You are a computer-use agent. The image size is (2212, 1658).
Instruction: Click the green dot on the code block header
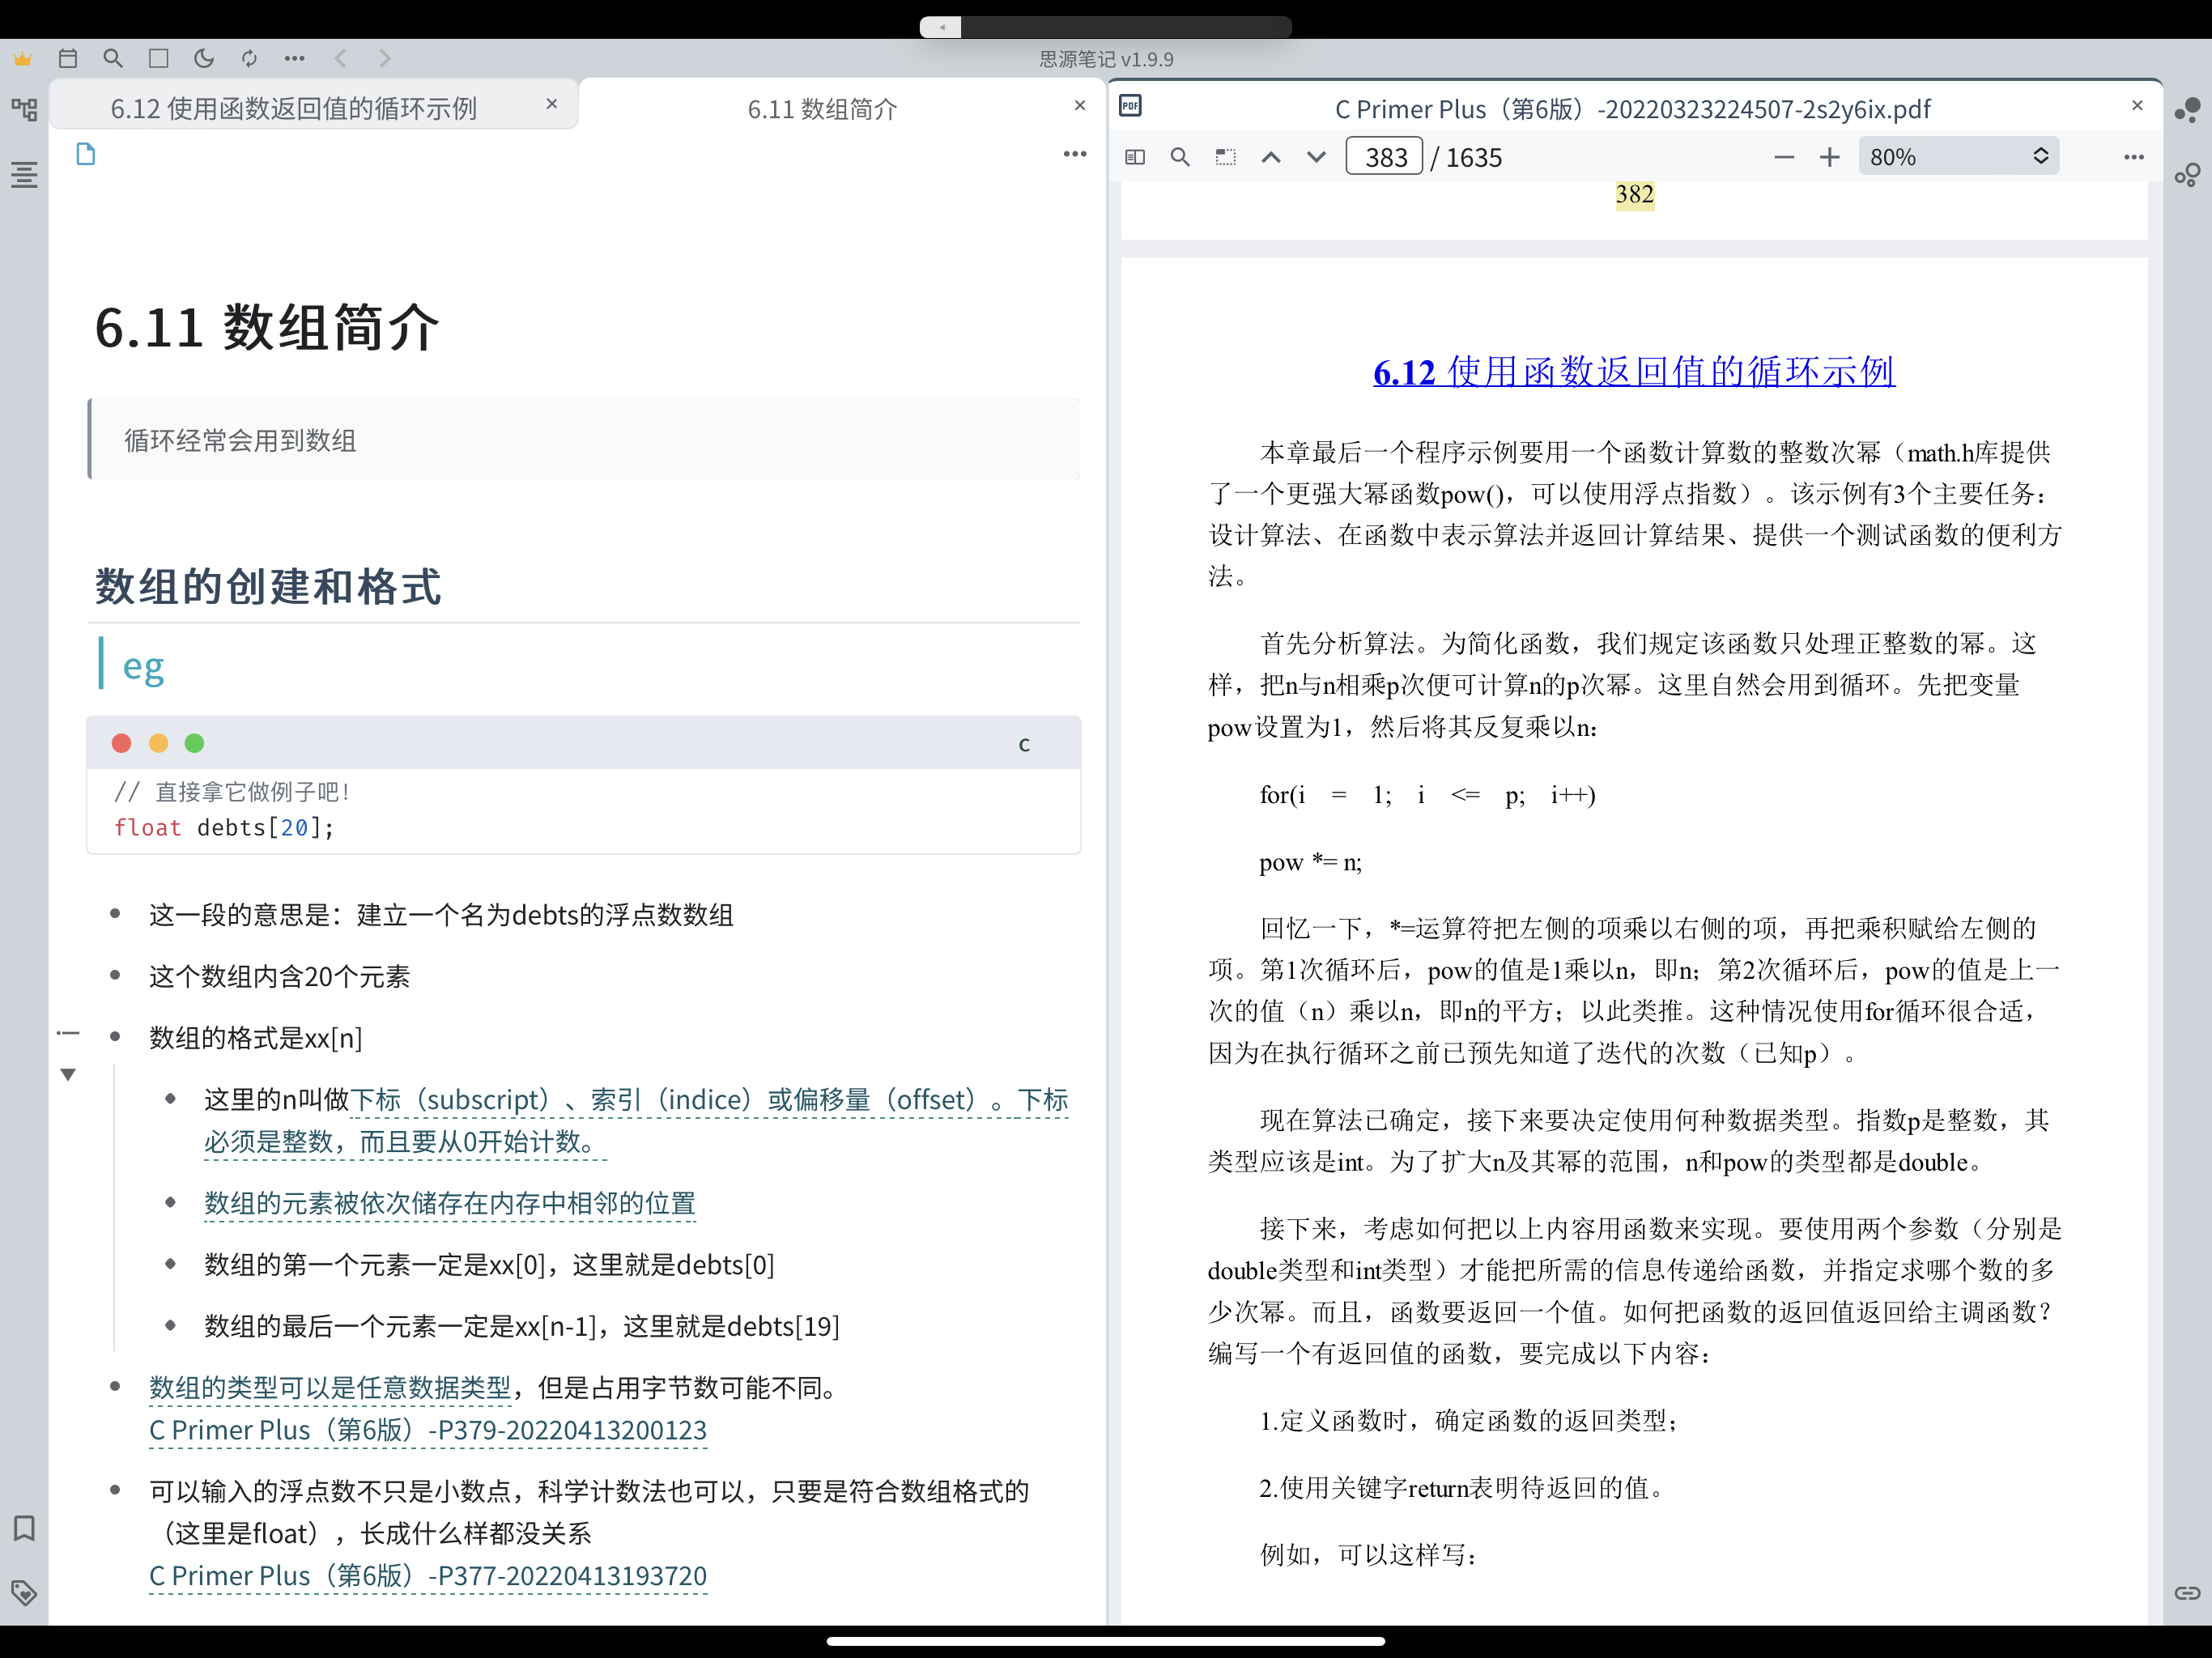tap(194, 743)
